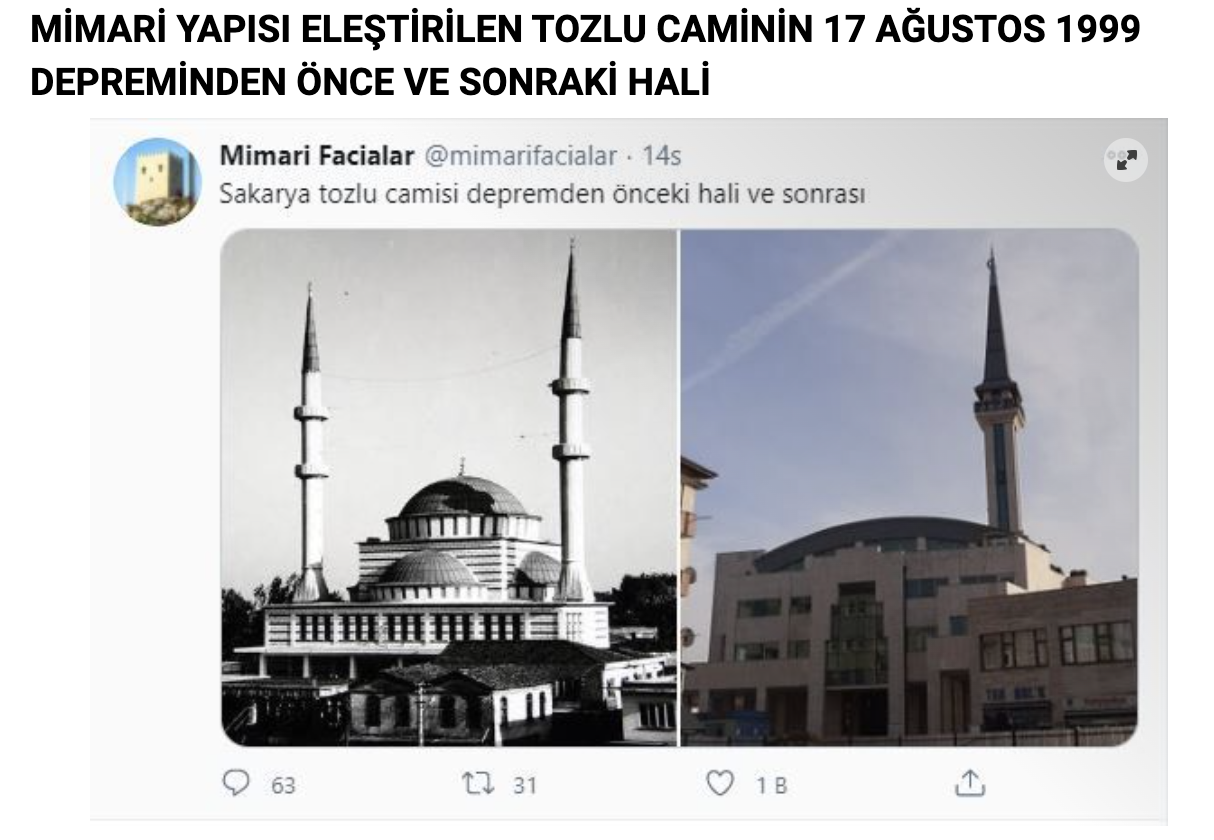Click the tweet text about Sakarya tozlu camisi
The image size is (1214, 840).
coord(542,193)
